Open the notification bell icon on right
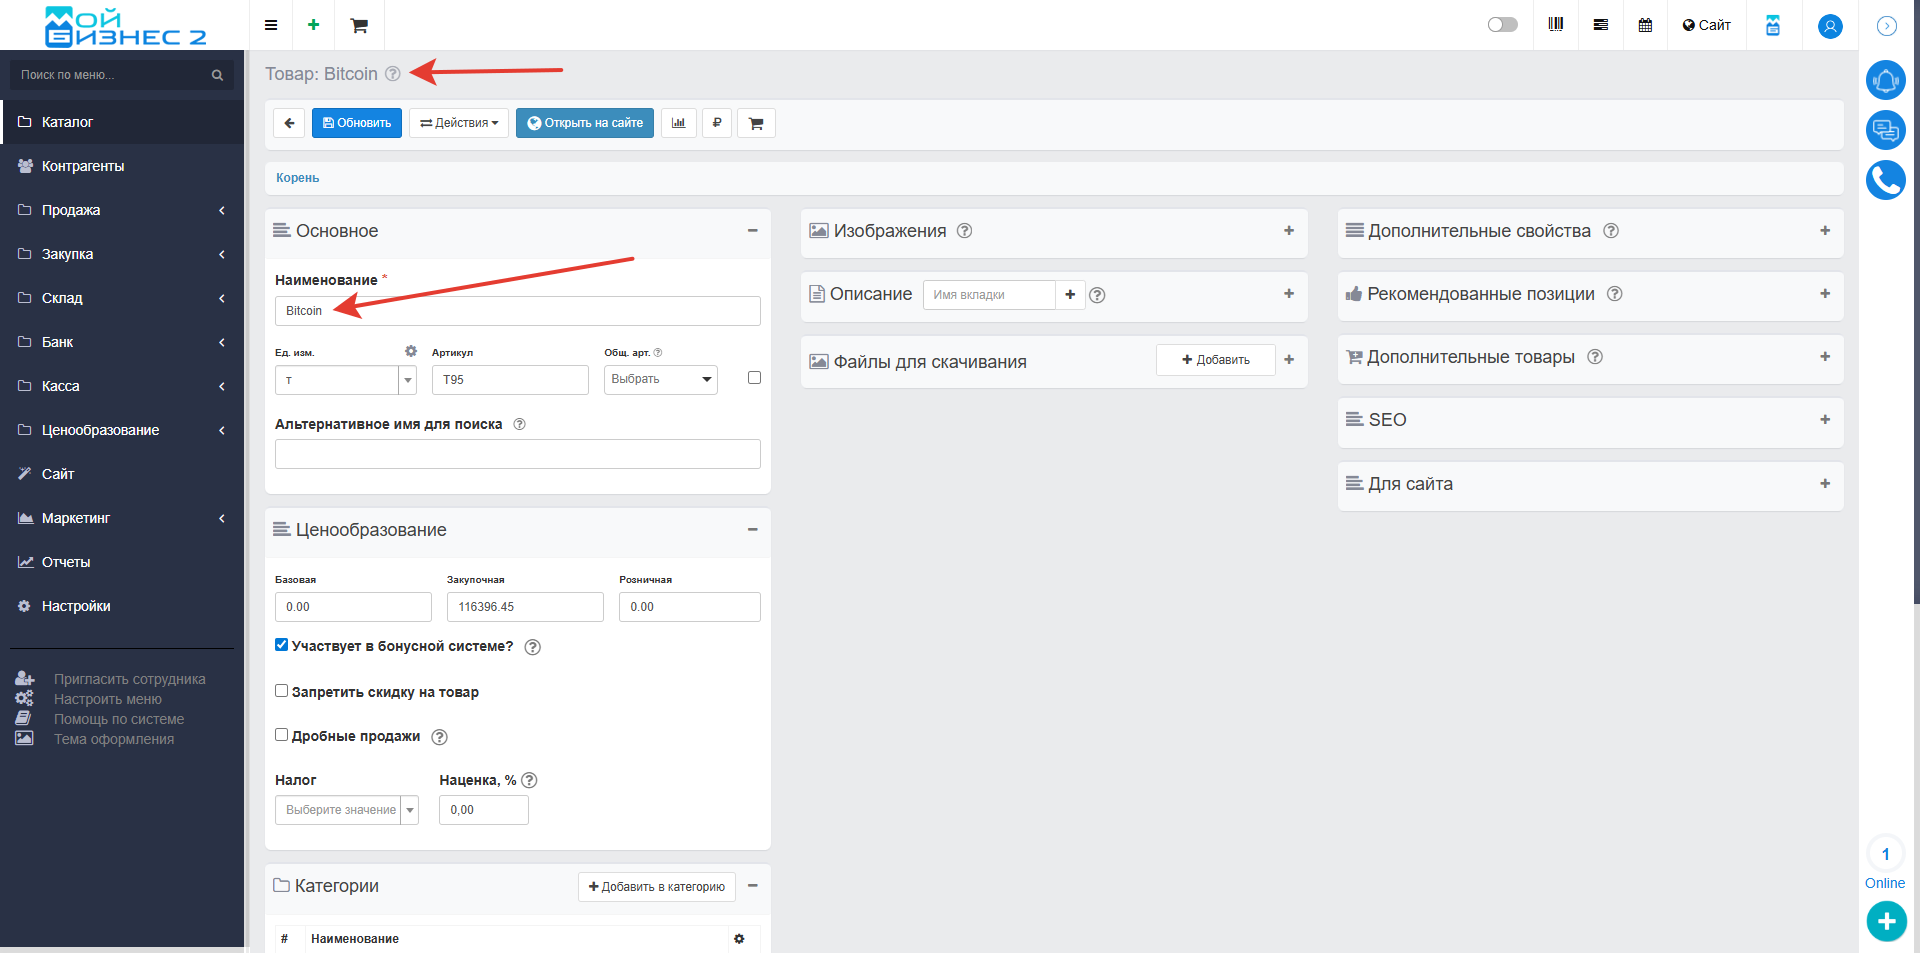The image size is (1920, 953). [1886, 80]
